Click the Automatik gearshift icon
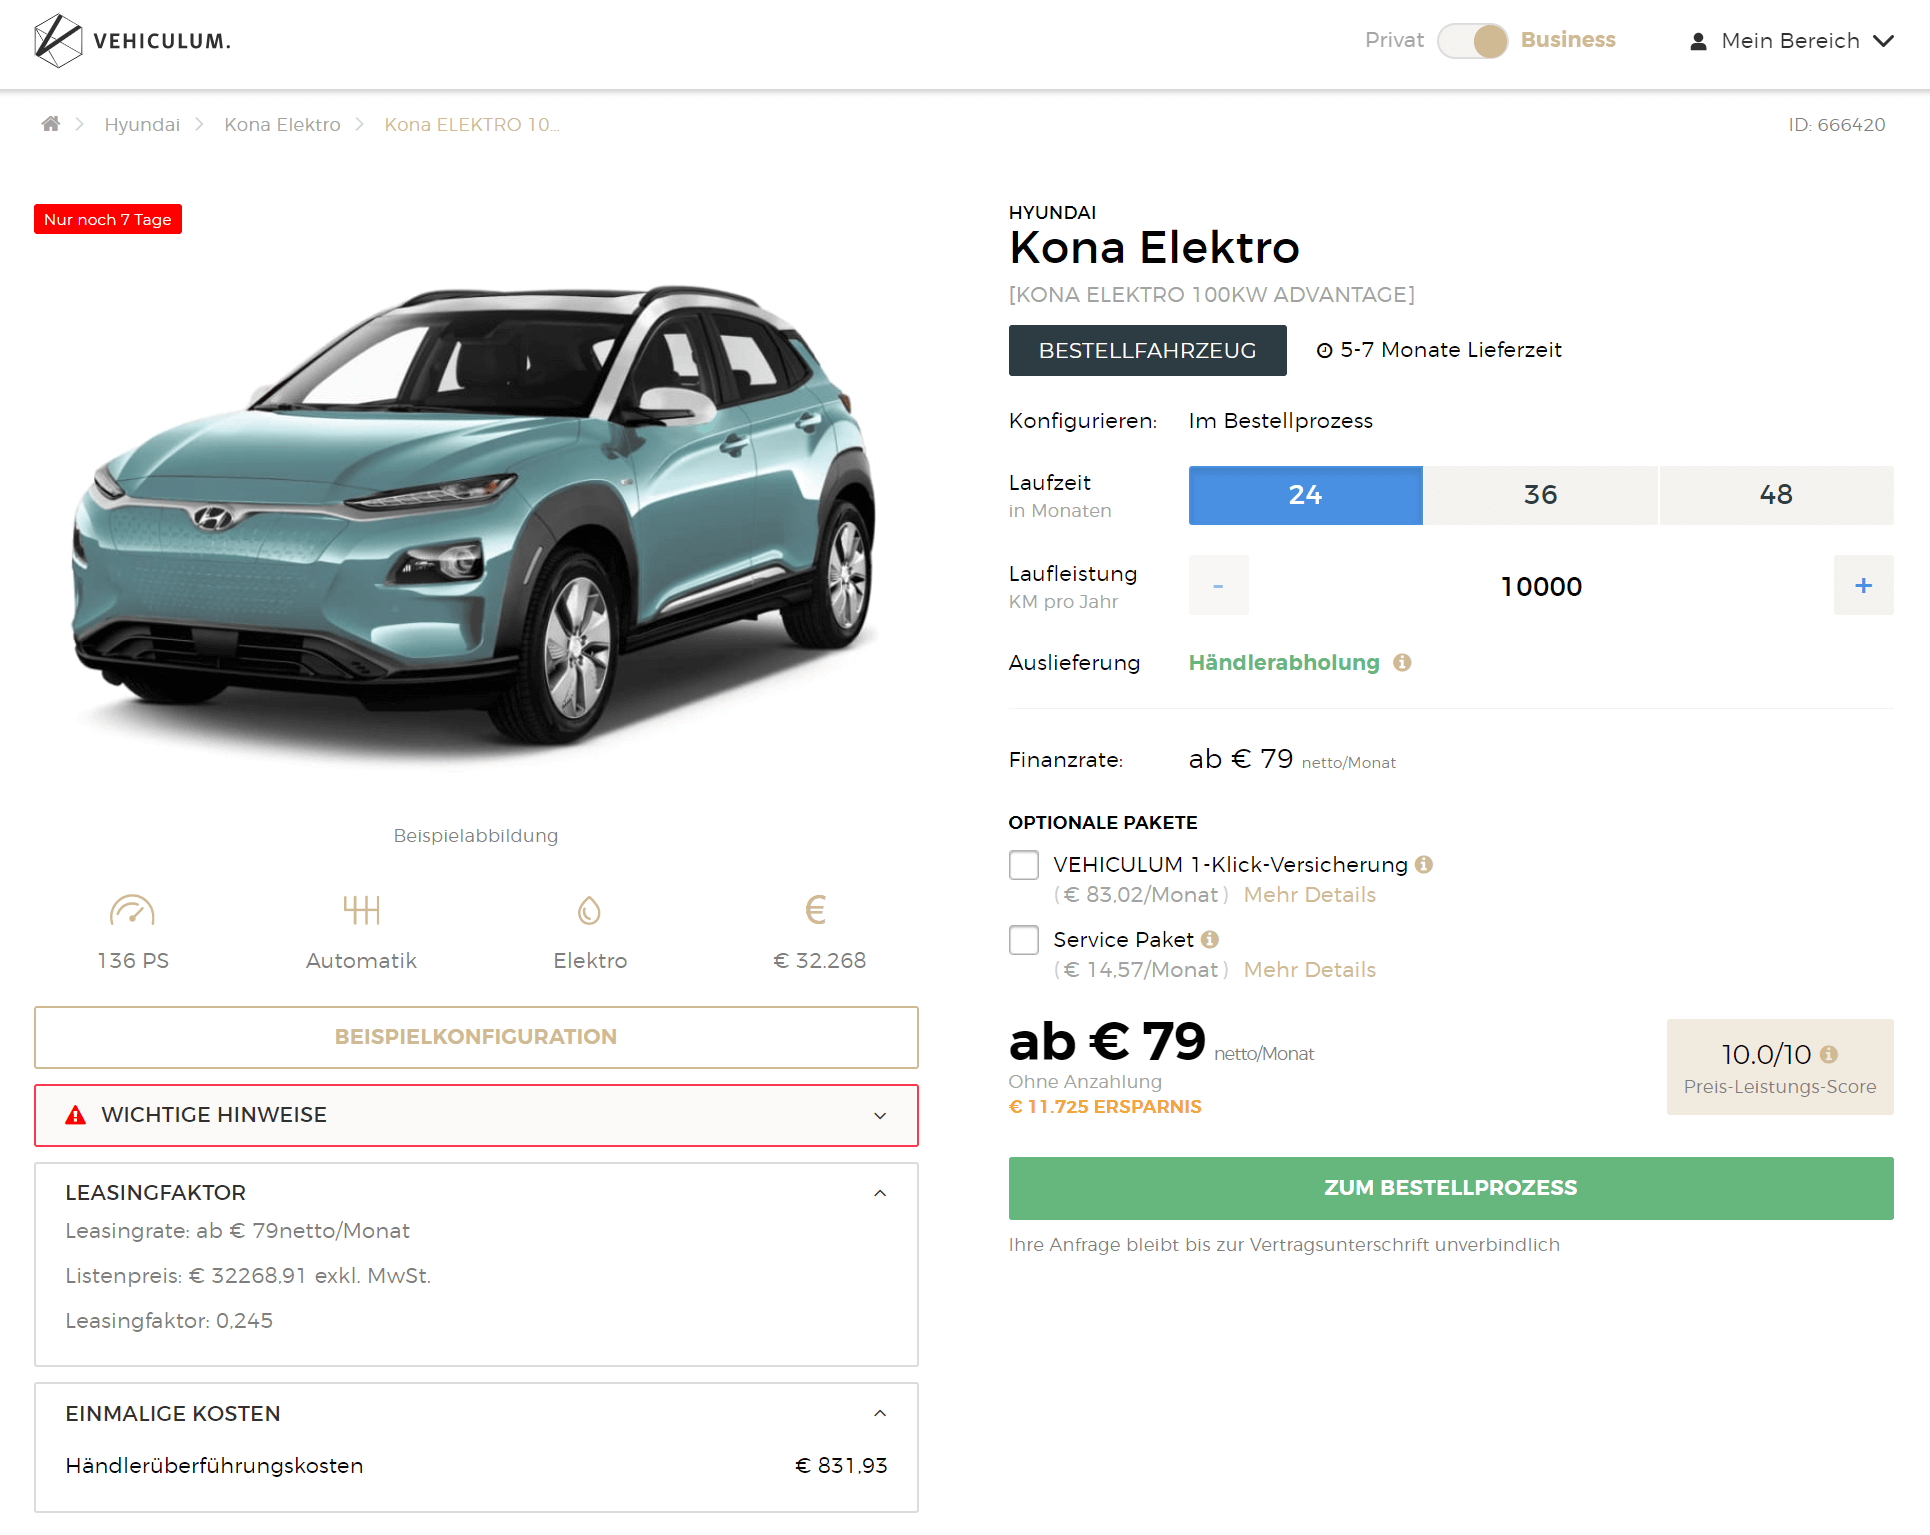1930x1535 pixels. [x=361, y=910]
